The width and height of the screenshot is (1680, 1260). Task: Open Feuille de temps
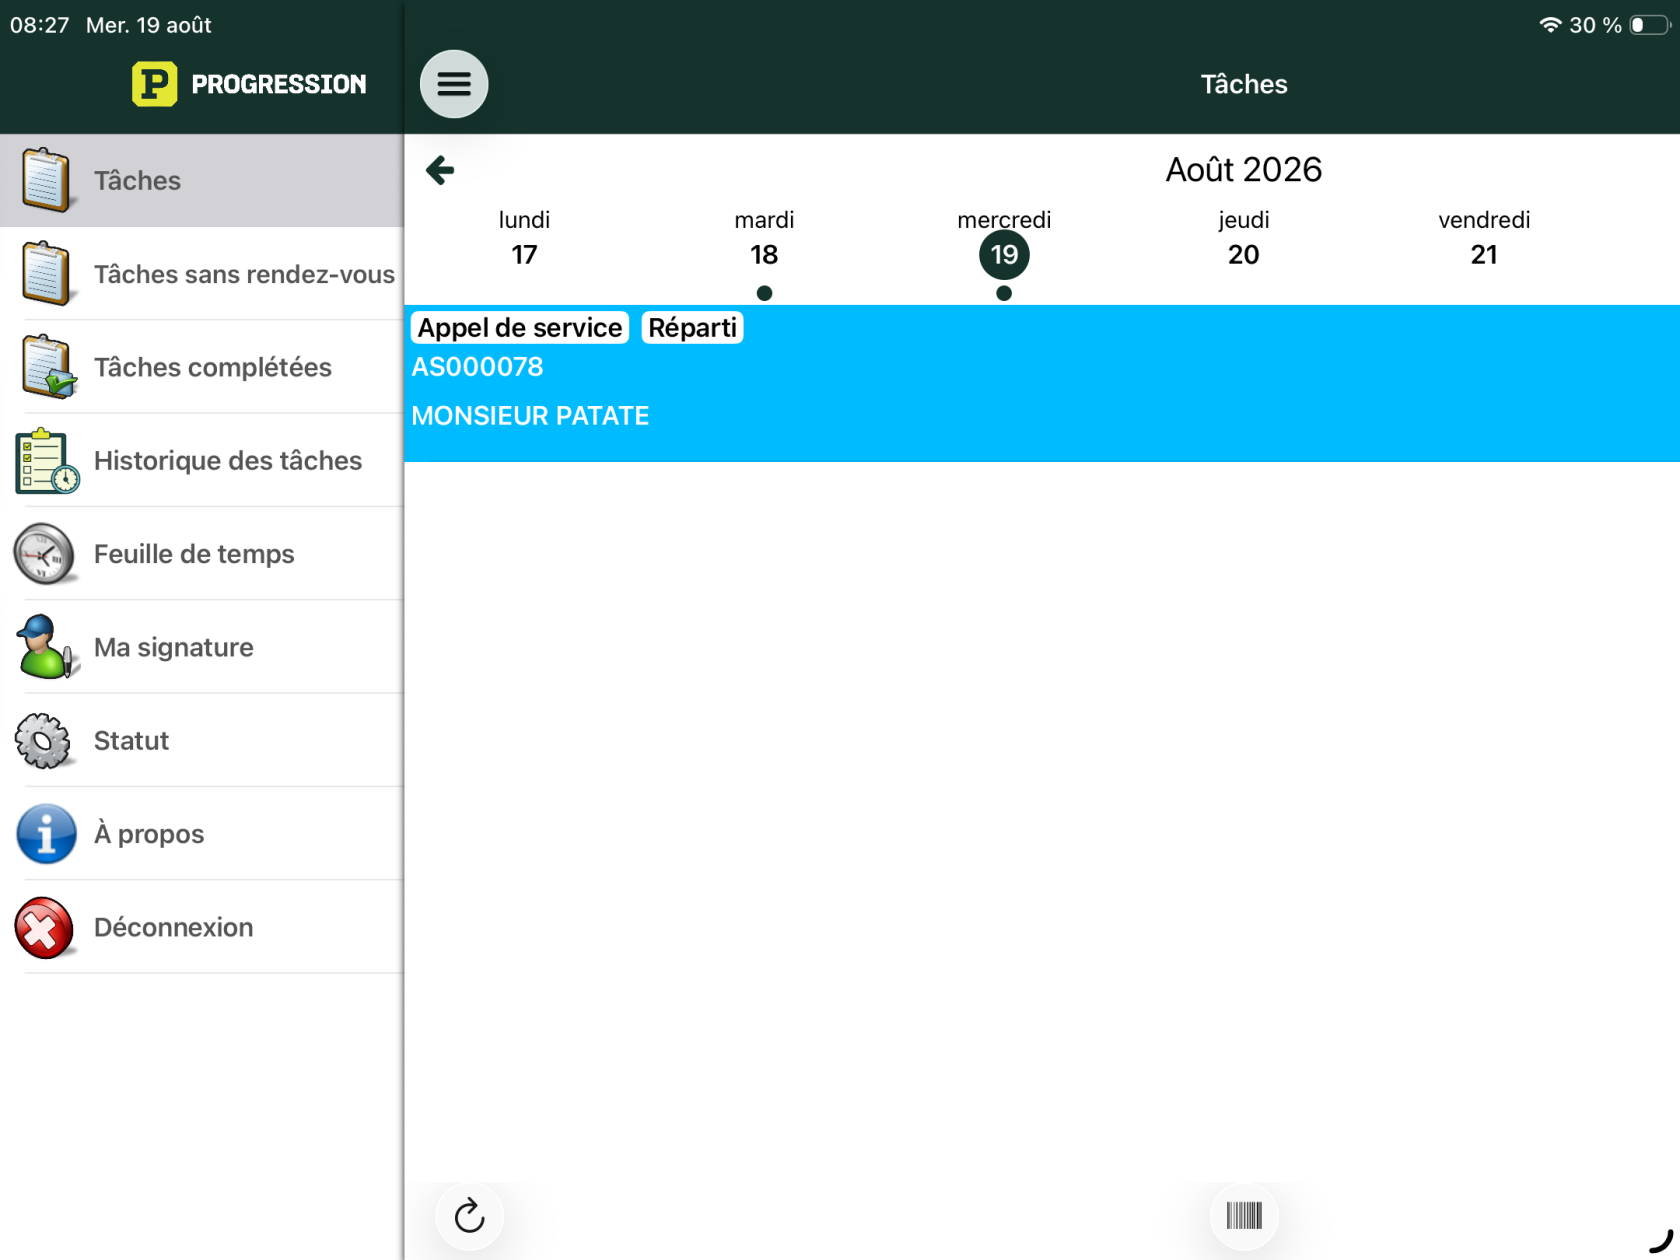(202, 553)
